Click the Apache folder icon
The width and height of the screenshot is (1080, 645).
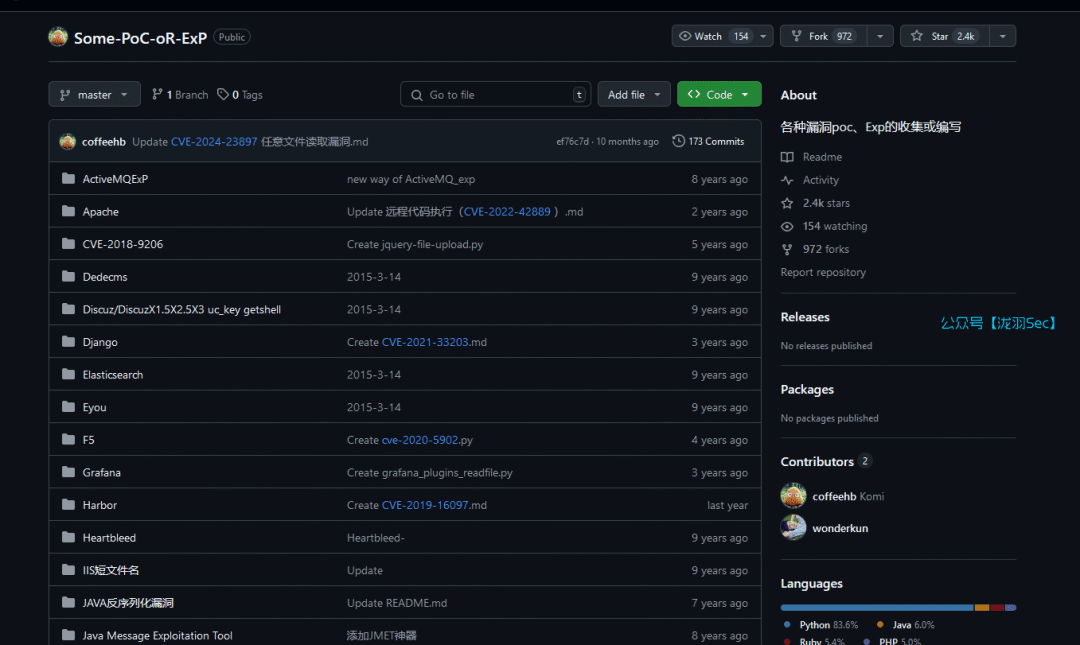[68, 211]
